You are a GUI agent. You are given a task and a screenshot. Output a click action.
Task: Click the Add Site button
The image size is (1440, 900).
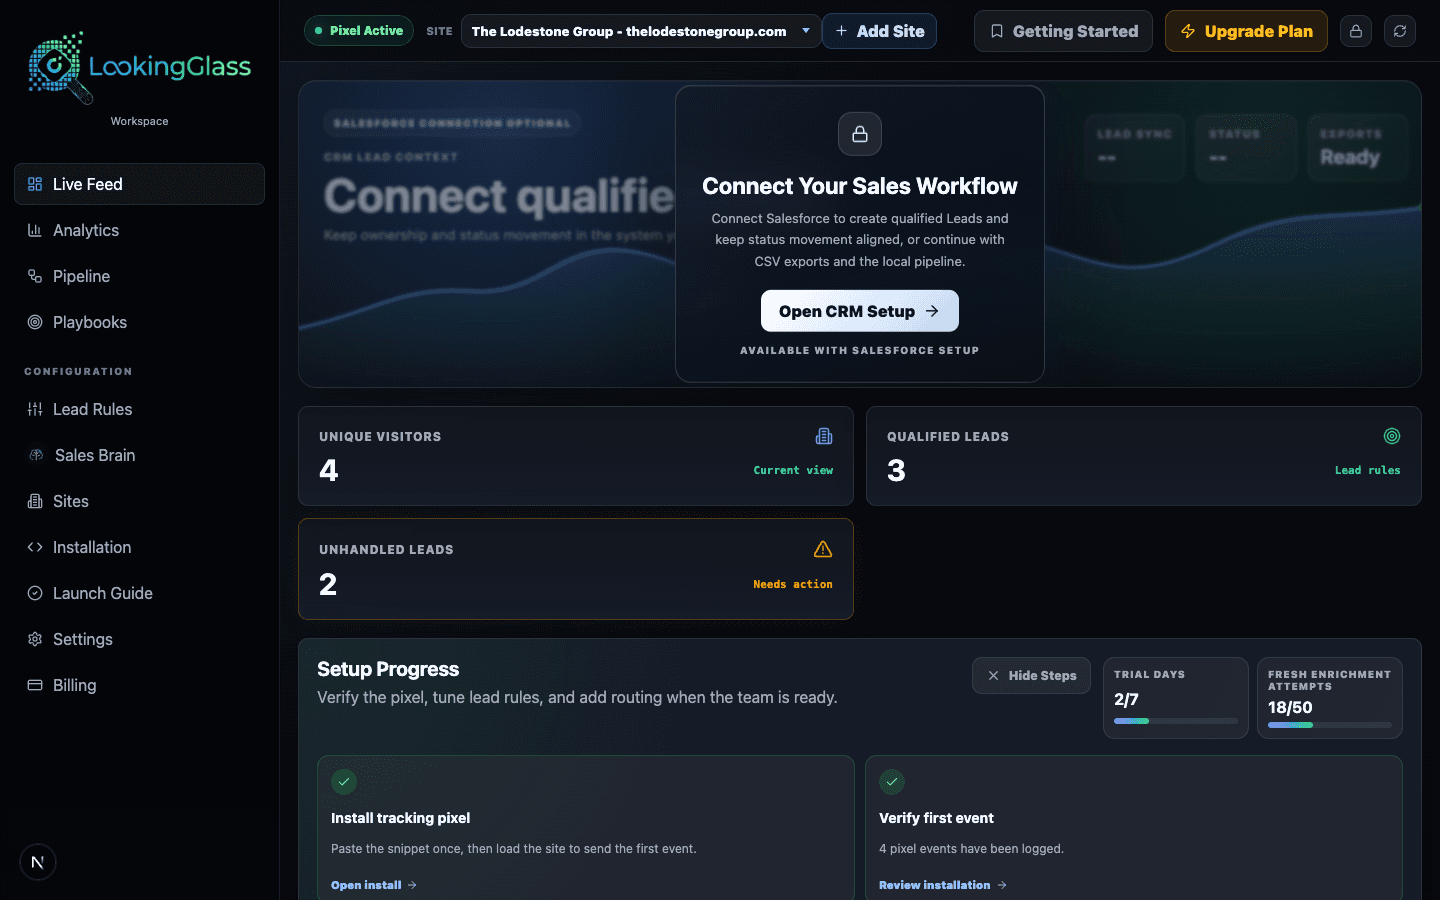pos(879,31)
